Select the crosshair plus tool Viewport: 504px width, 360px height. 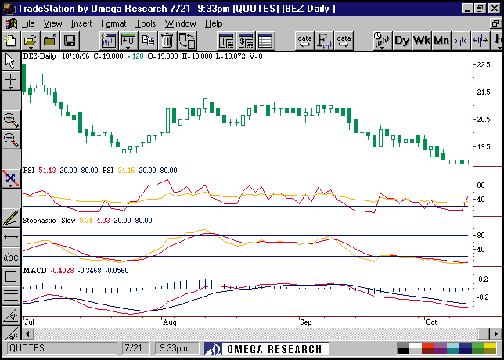11,79
